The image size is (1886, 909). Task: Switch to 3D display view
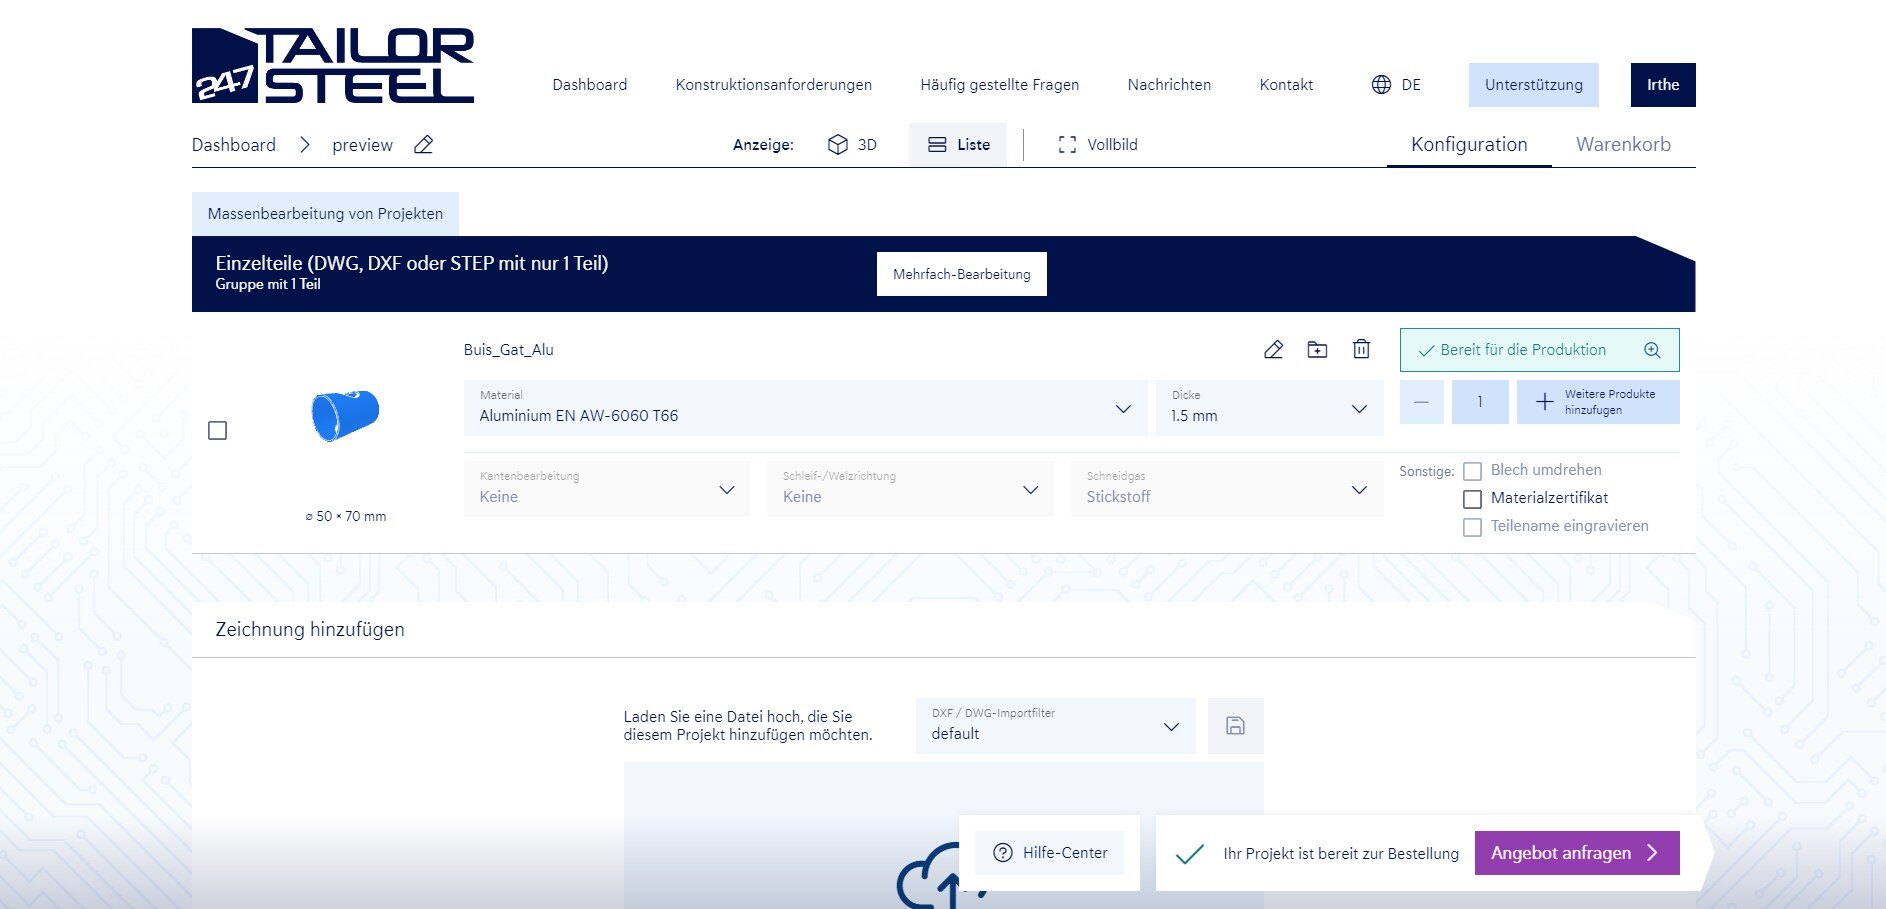click(852, 145)
